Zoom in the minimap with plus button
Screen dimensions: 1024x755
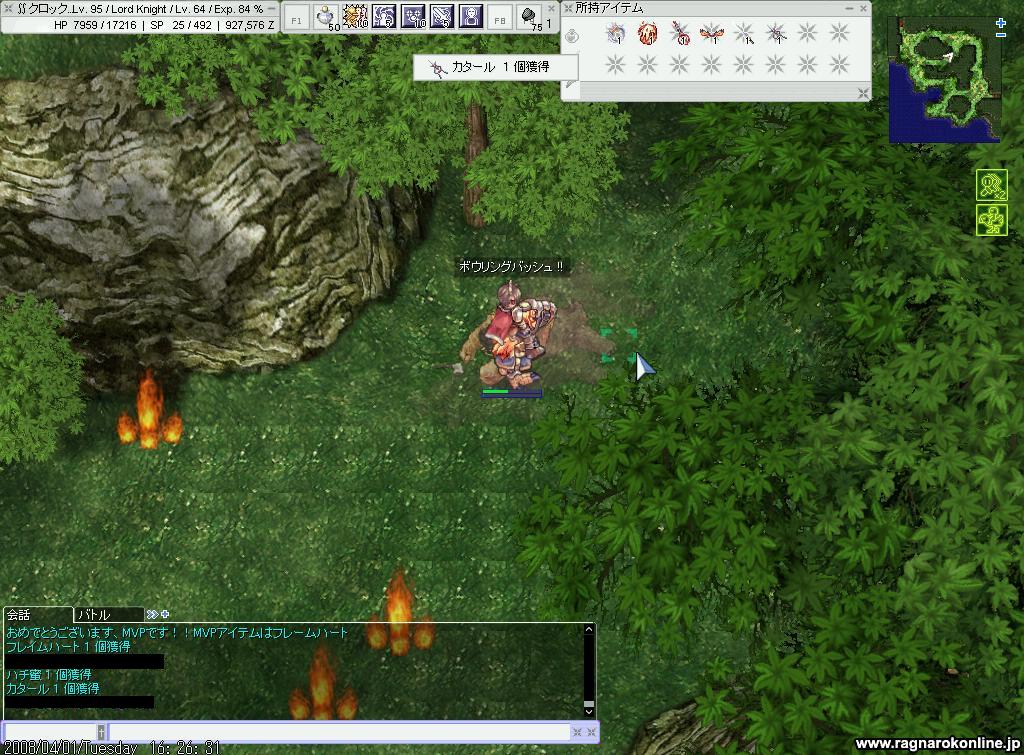(x=1001, y=23)
